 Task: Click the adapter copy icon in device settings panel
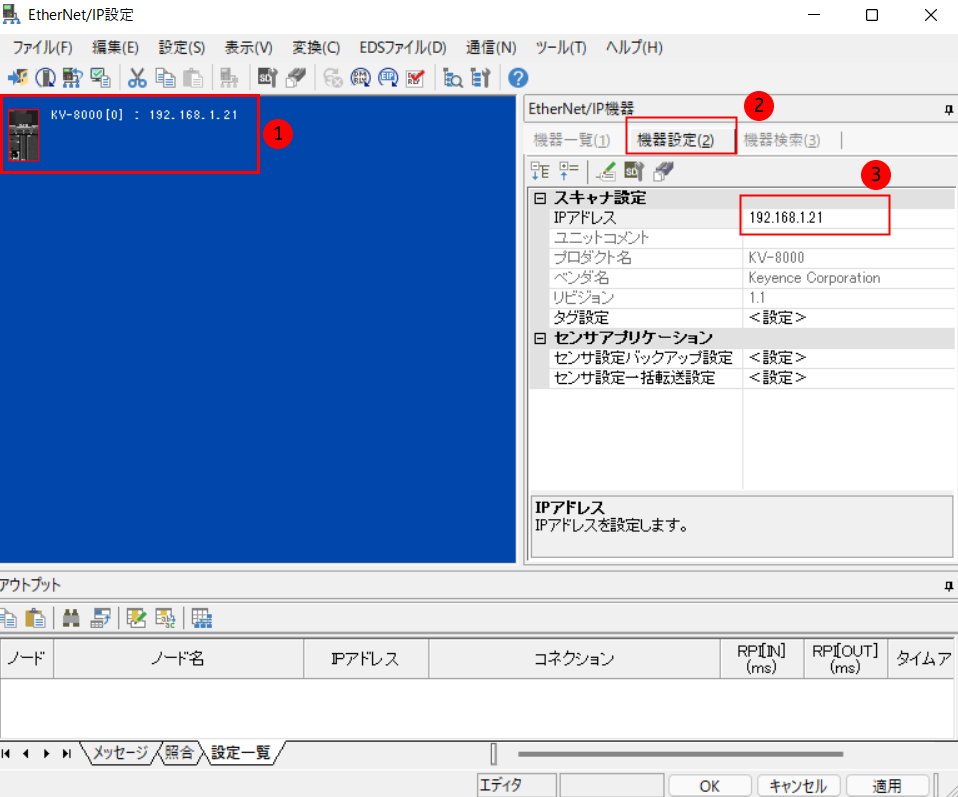[663, 171]
